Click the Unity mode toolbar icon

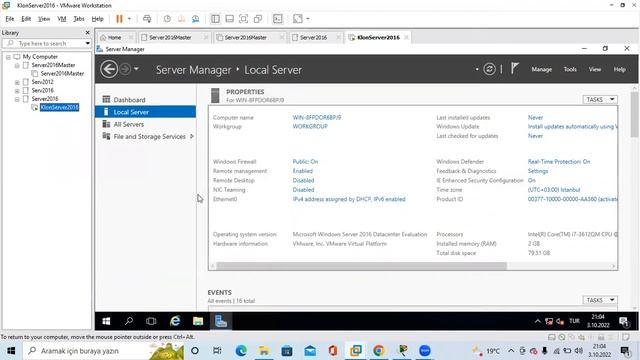tap(258, 19)
